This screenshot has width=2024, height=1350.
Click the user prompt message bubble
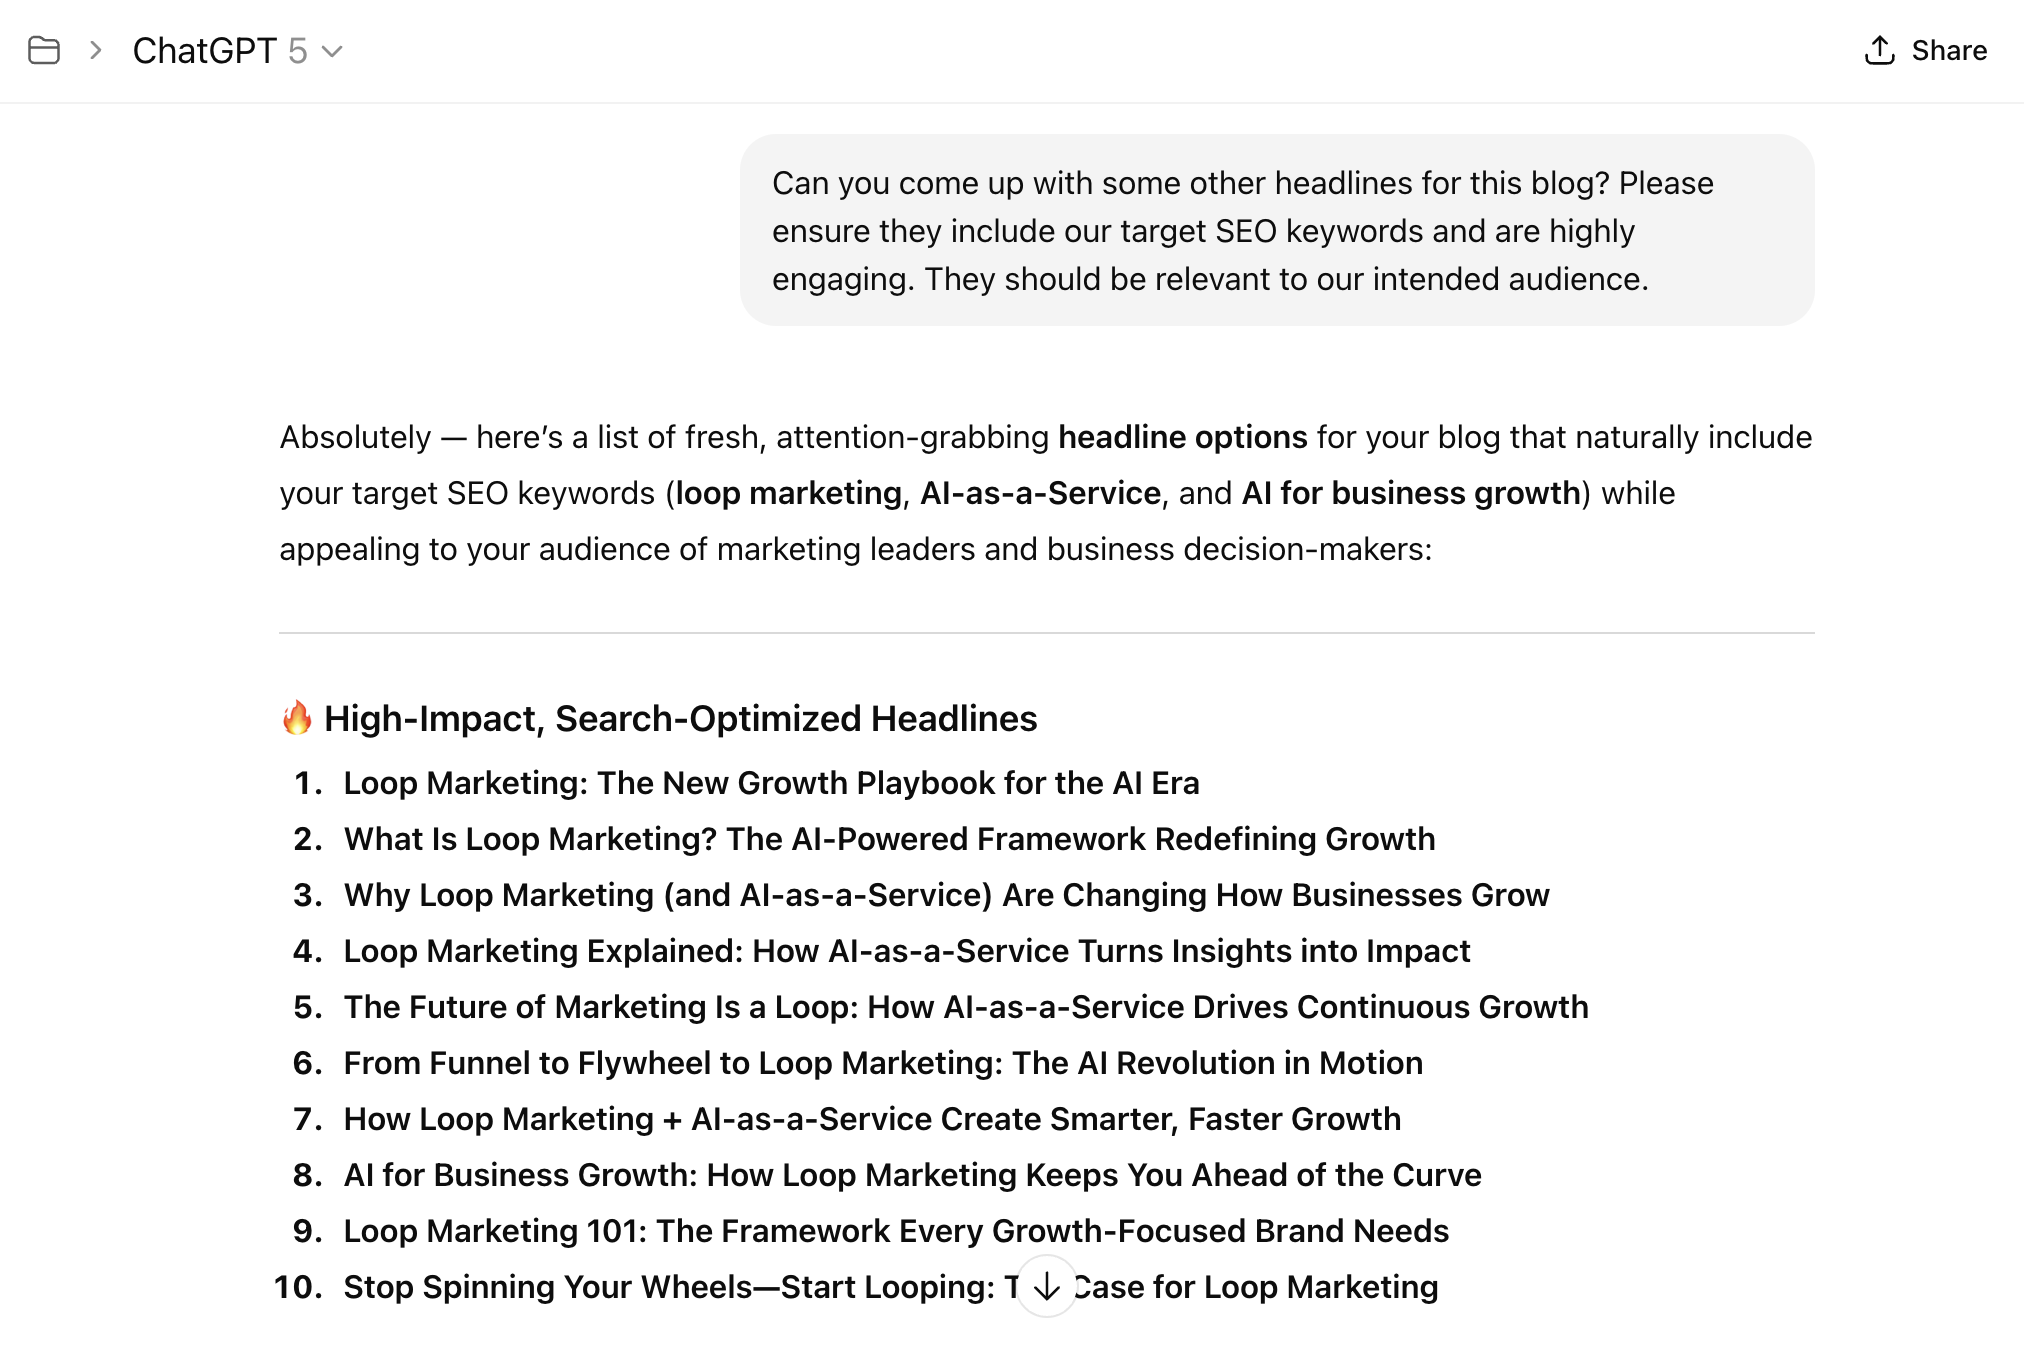click(1276, 230)
